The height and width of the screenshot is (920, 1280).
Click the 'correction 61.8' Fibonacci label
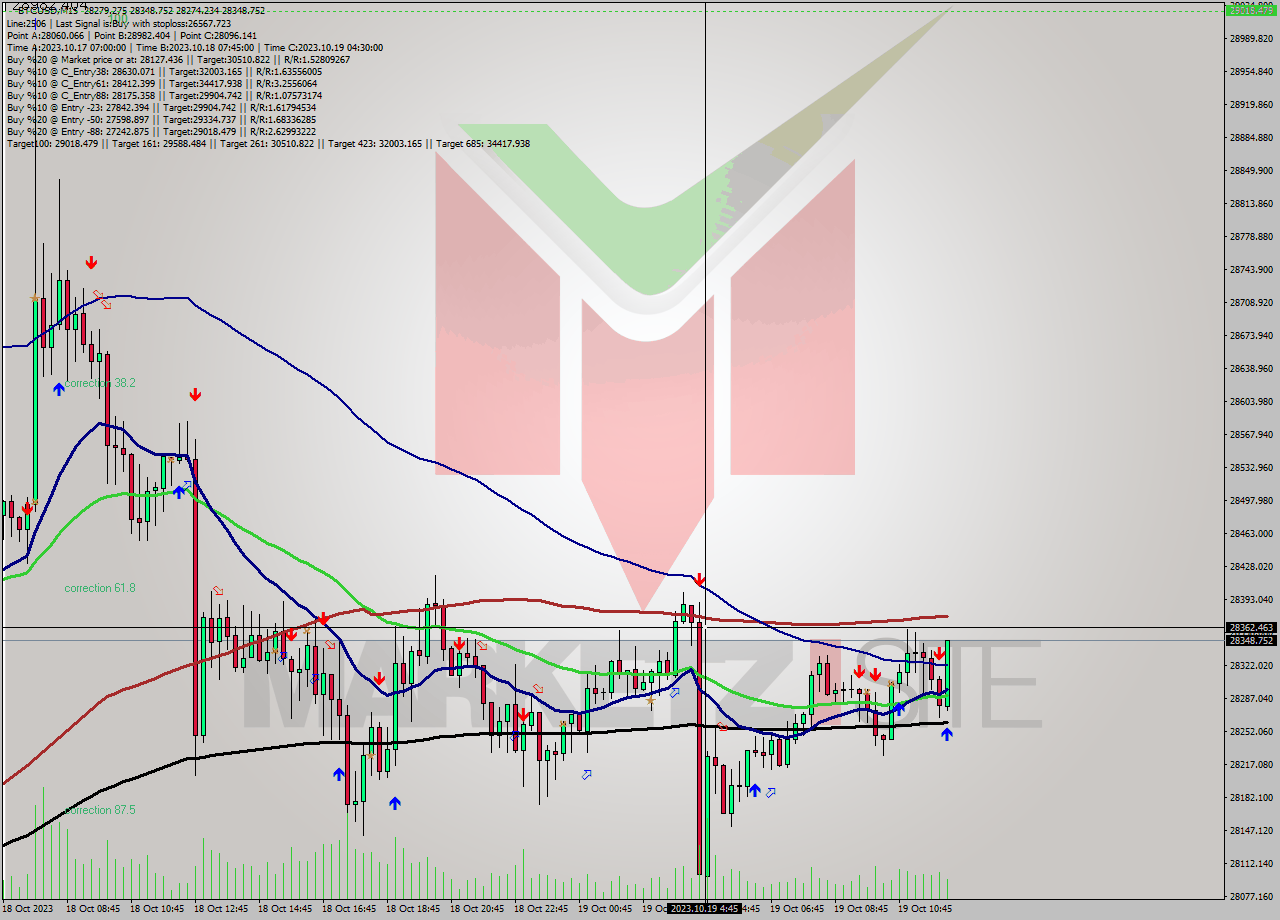point(100,588)
